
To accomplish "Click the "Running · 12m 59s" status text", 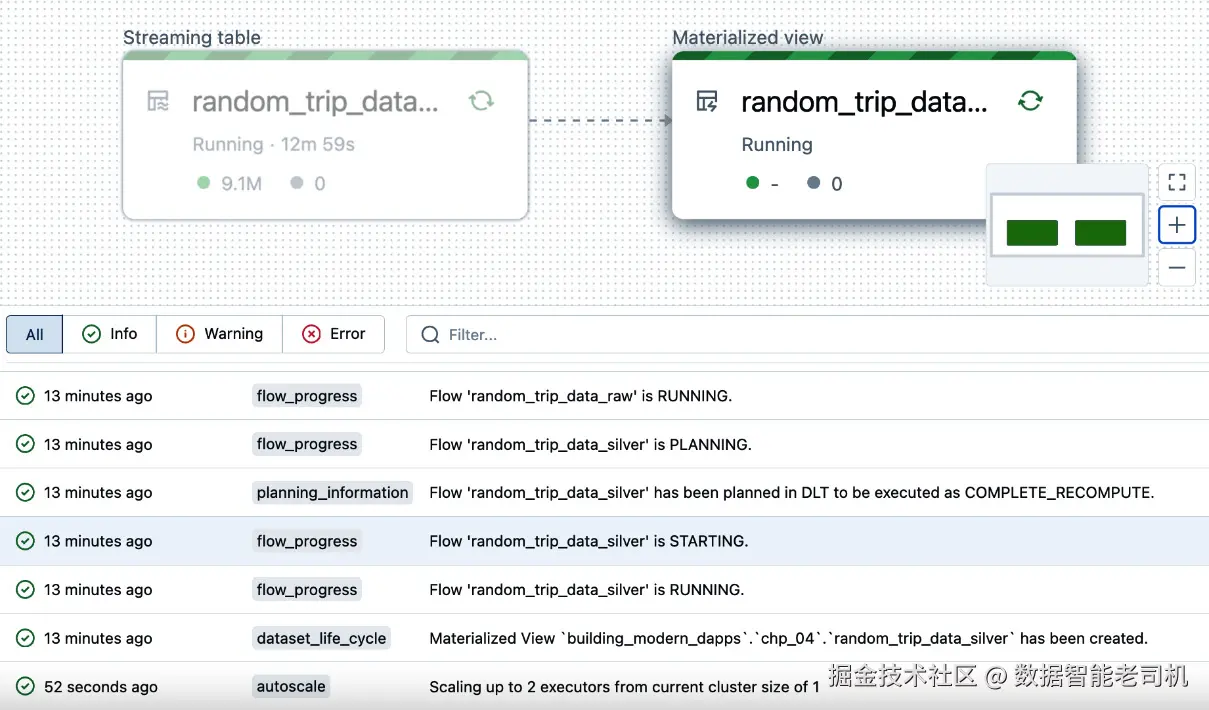I will click(274, 144).
